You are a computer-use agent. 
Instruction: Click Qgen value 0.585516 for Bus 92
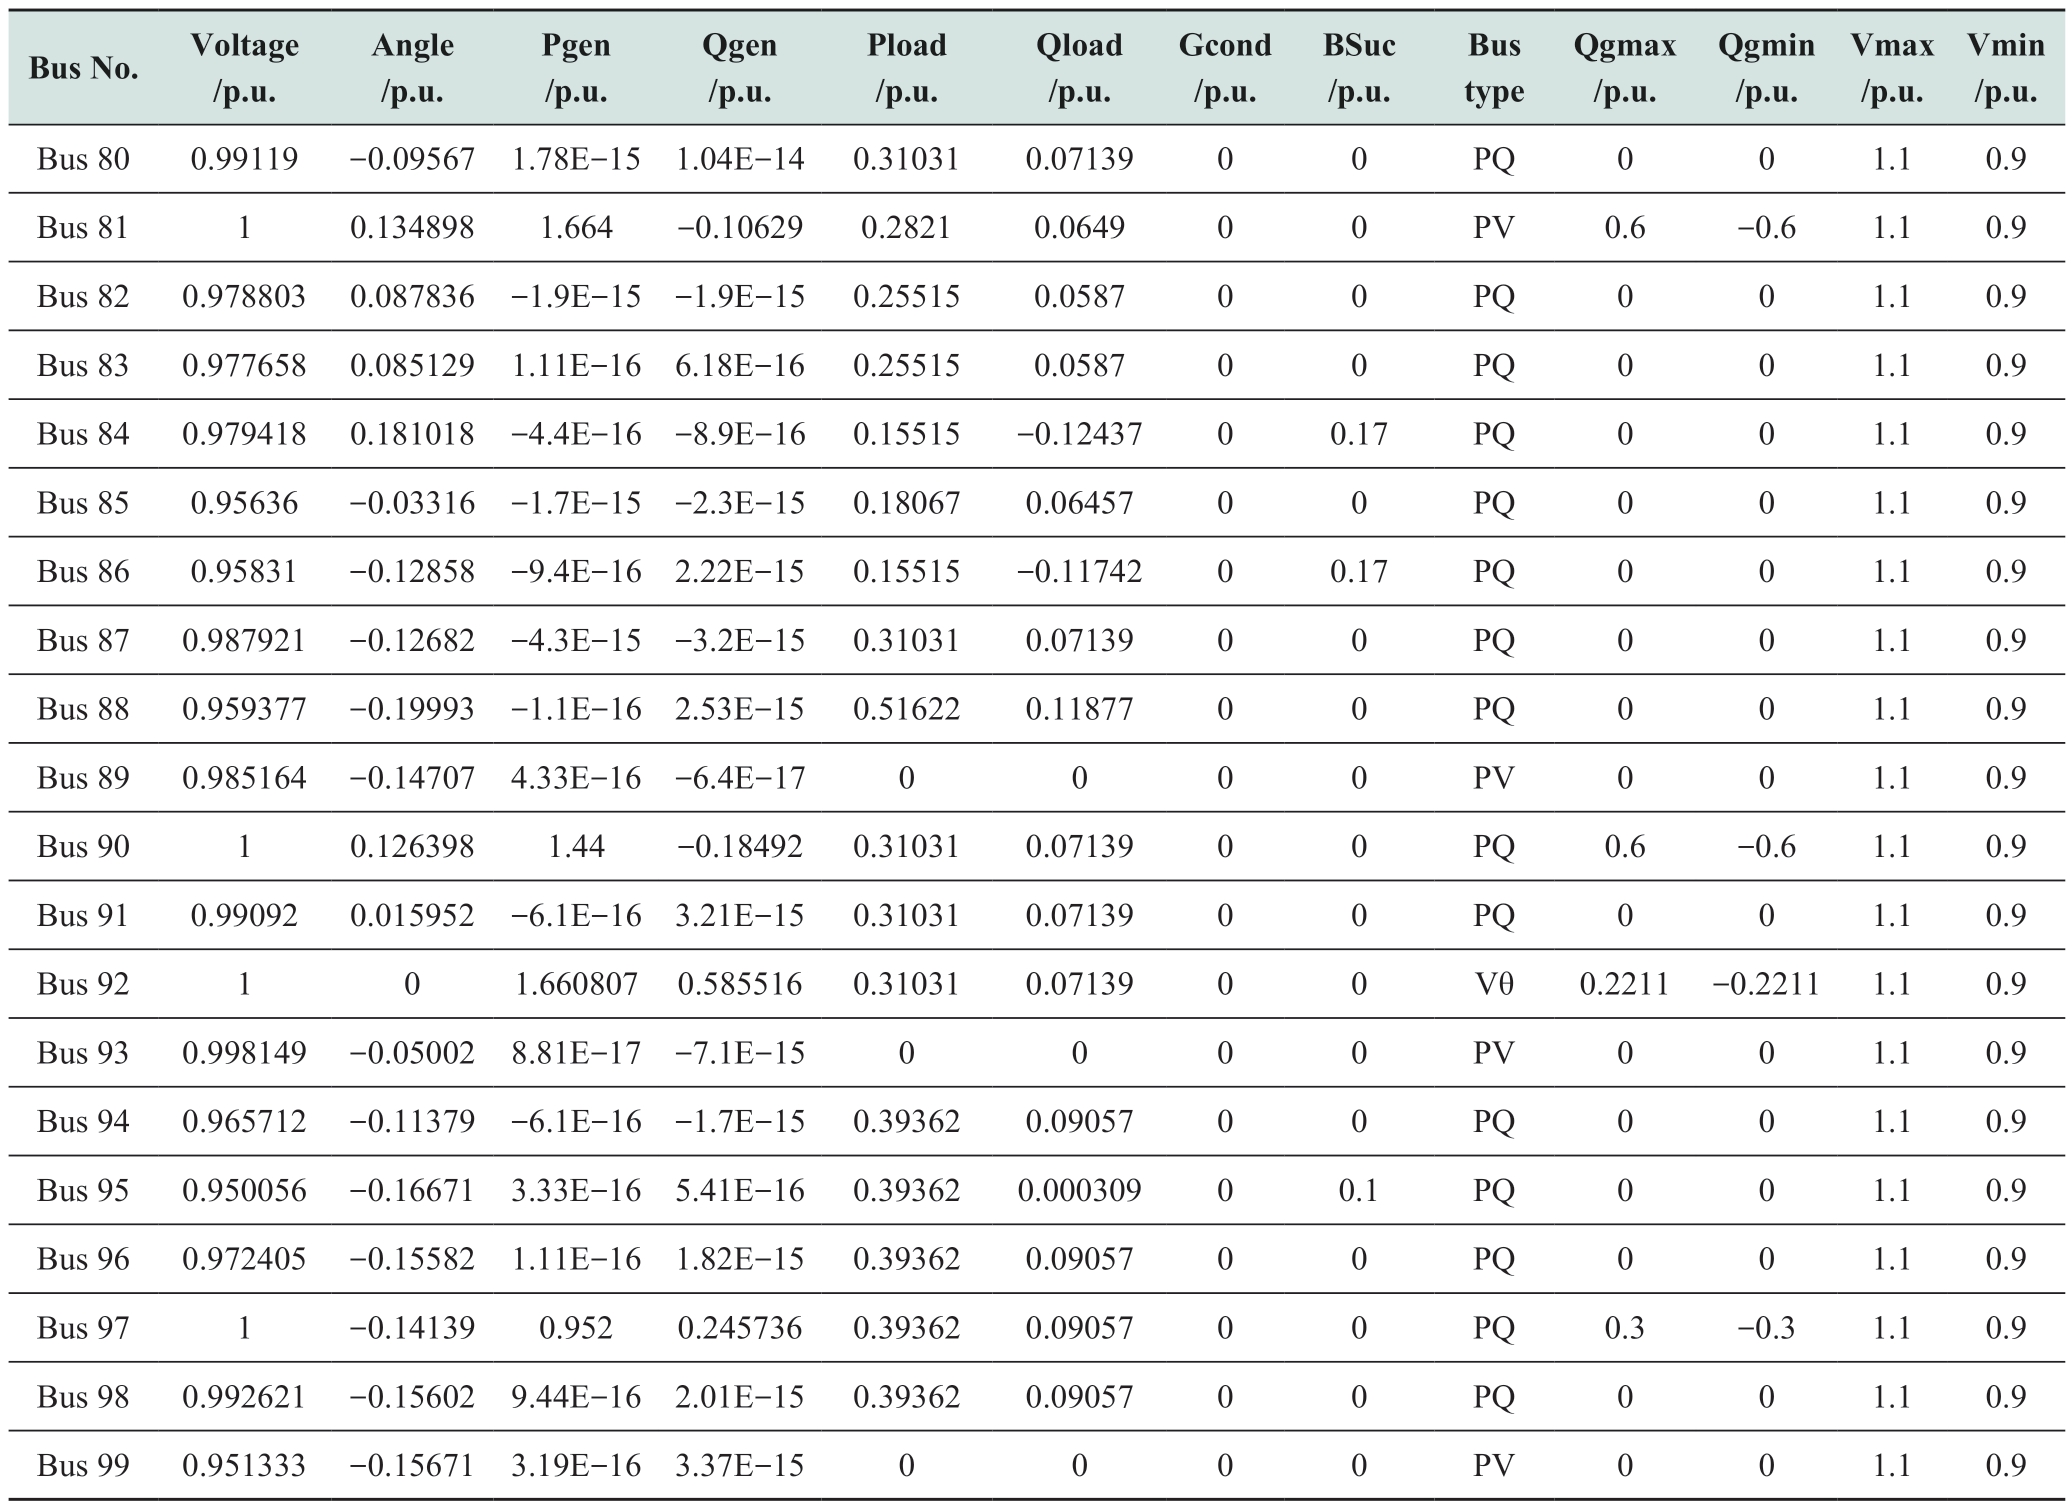[739, 984]
